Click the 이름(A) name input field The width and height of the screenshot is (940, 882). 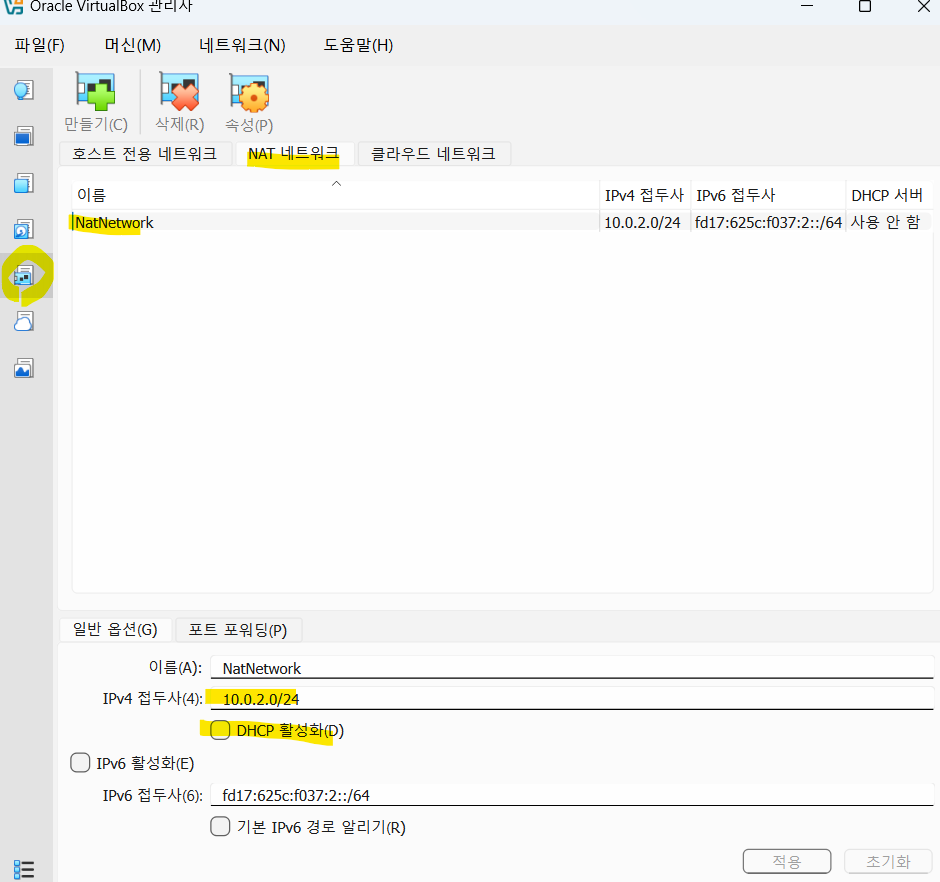point(572,668)
